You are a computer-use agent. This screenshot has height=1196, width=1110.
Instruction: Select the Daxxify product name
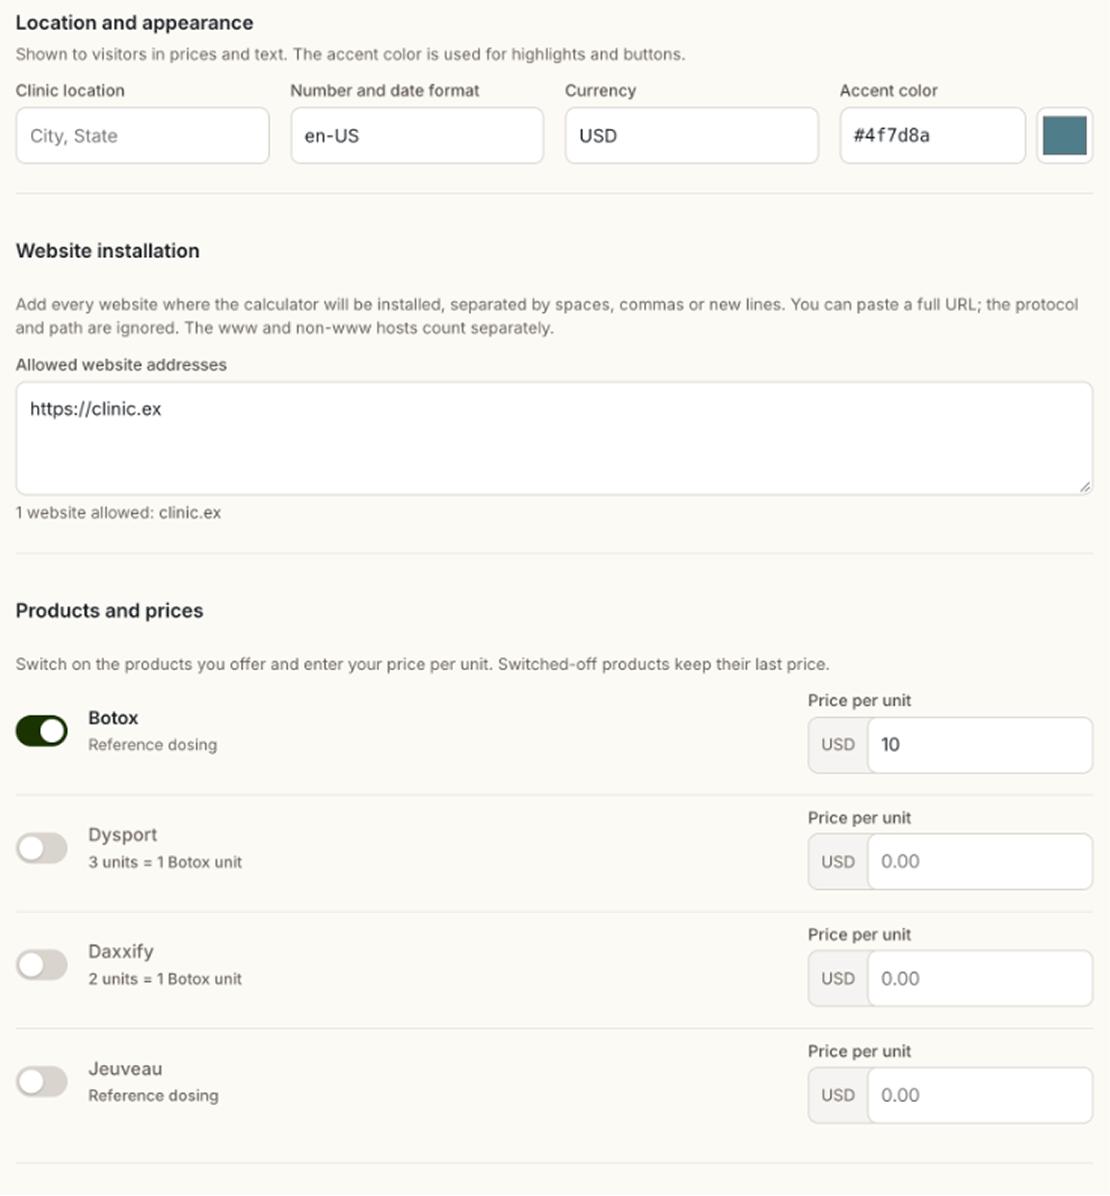coord(121,951)
